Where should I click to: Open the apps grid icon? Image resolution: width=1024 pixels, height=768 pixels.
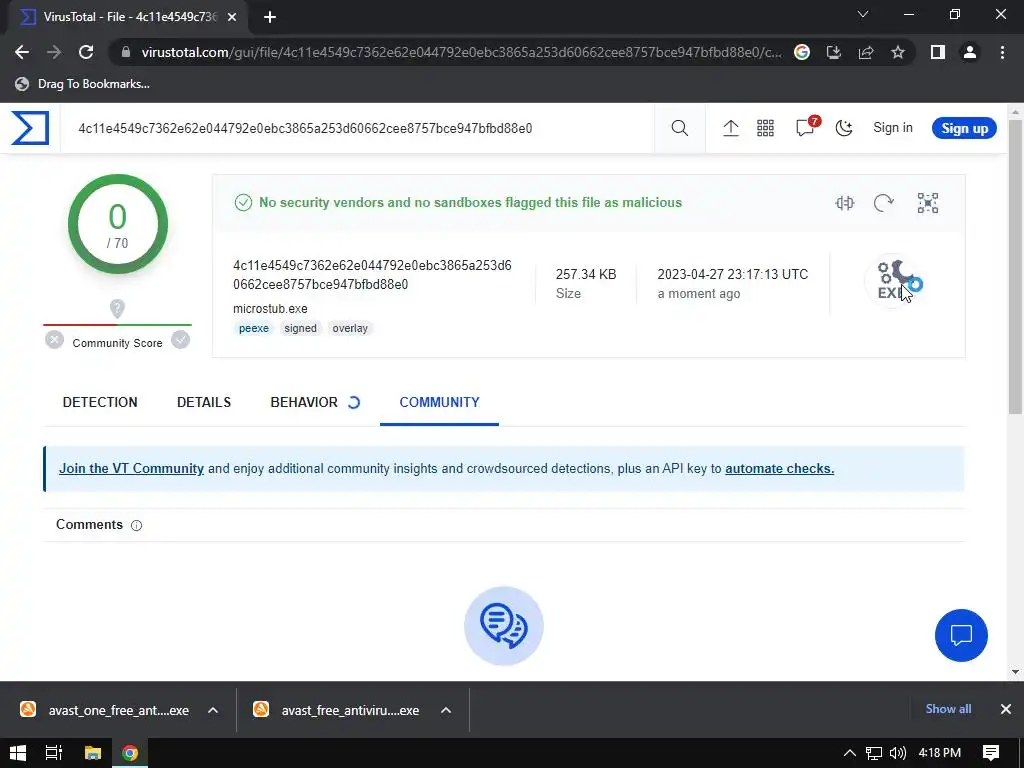[765, 128]
